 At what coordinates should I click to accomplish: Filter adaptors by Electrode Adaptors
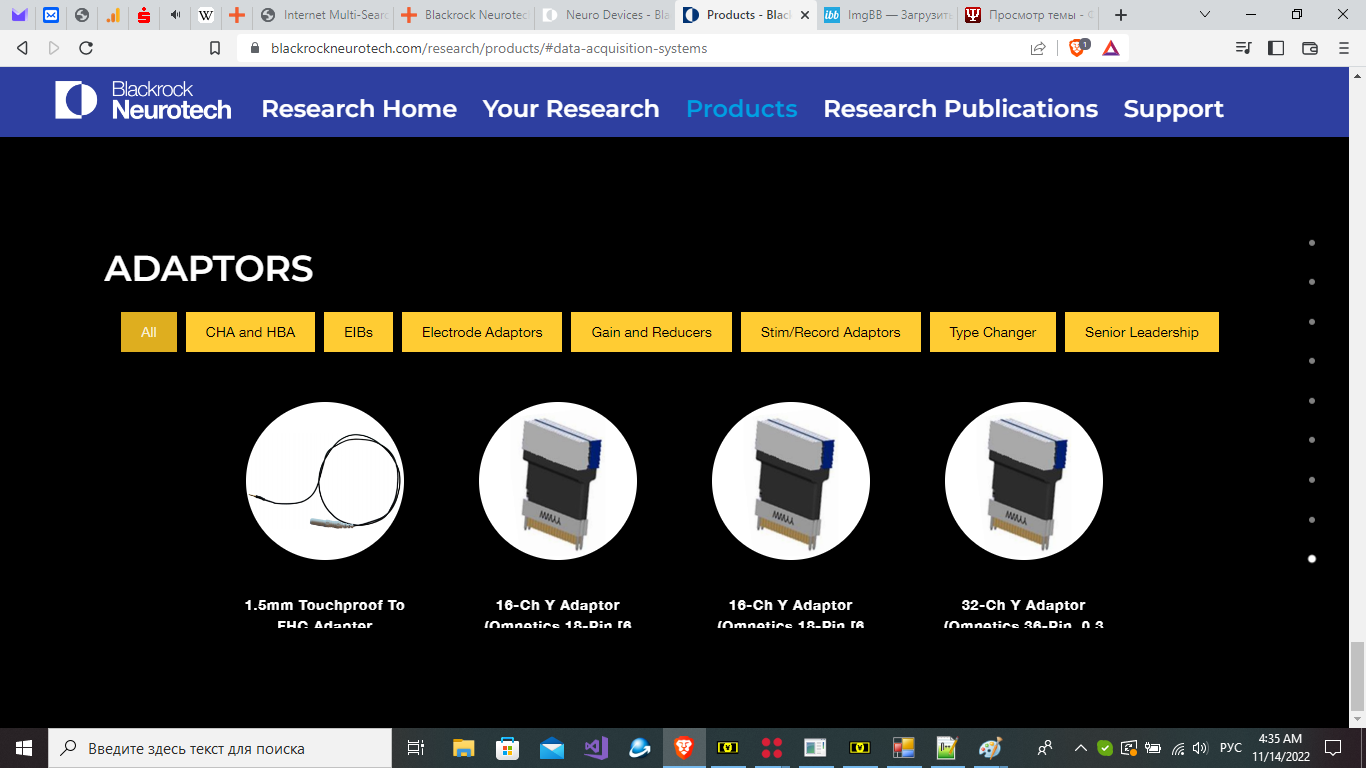tap(482, 332)
